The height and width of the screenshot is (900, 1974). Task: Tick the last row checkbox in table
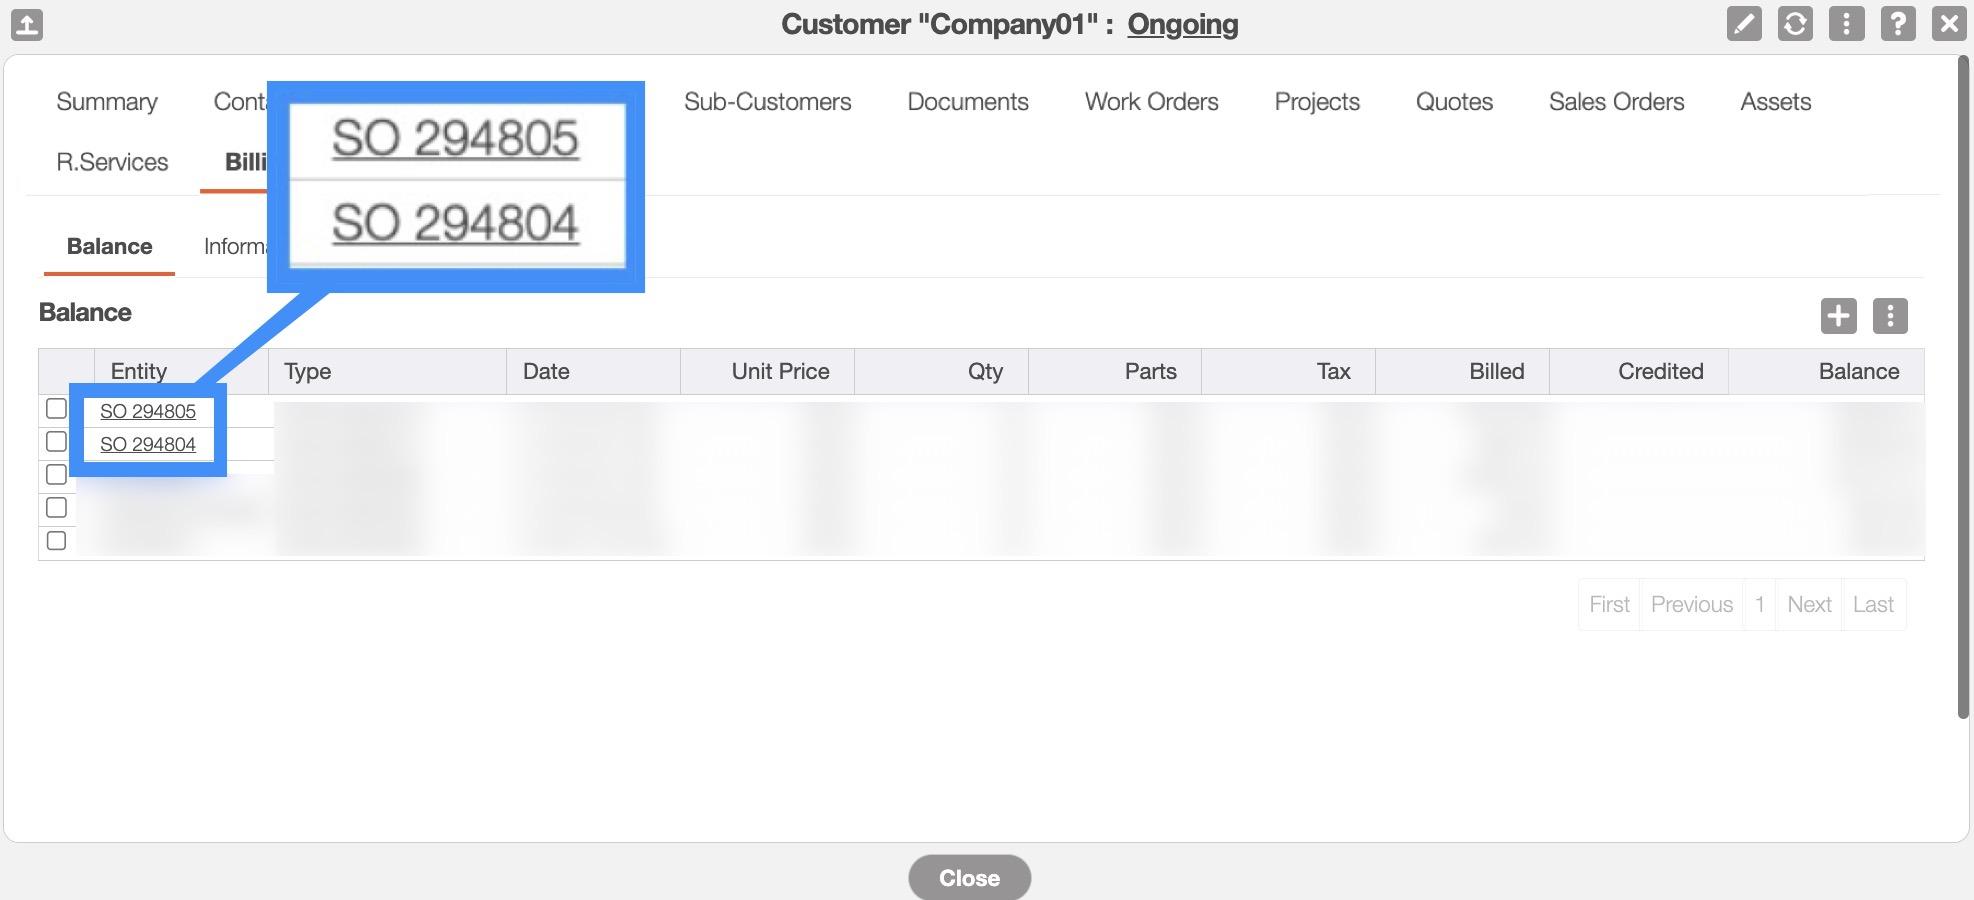pos(57,541)
